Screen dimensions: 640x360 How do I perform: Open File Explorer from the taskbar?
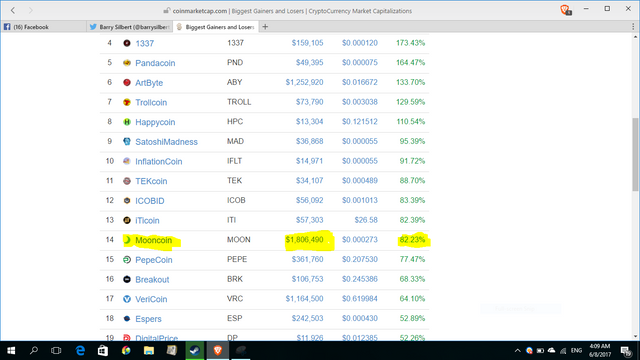pyautogui.click(x=149, y=351)
